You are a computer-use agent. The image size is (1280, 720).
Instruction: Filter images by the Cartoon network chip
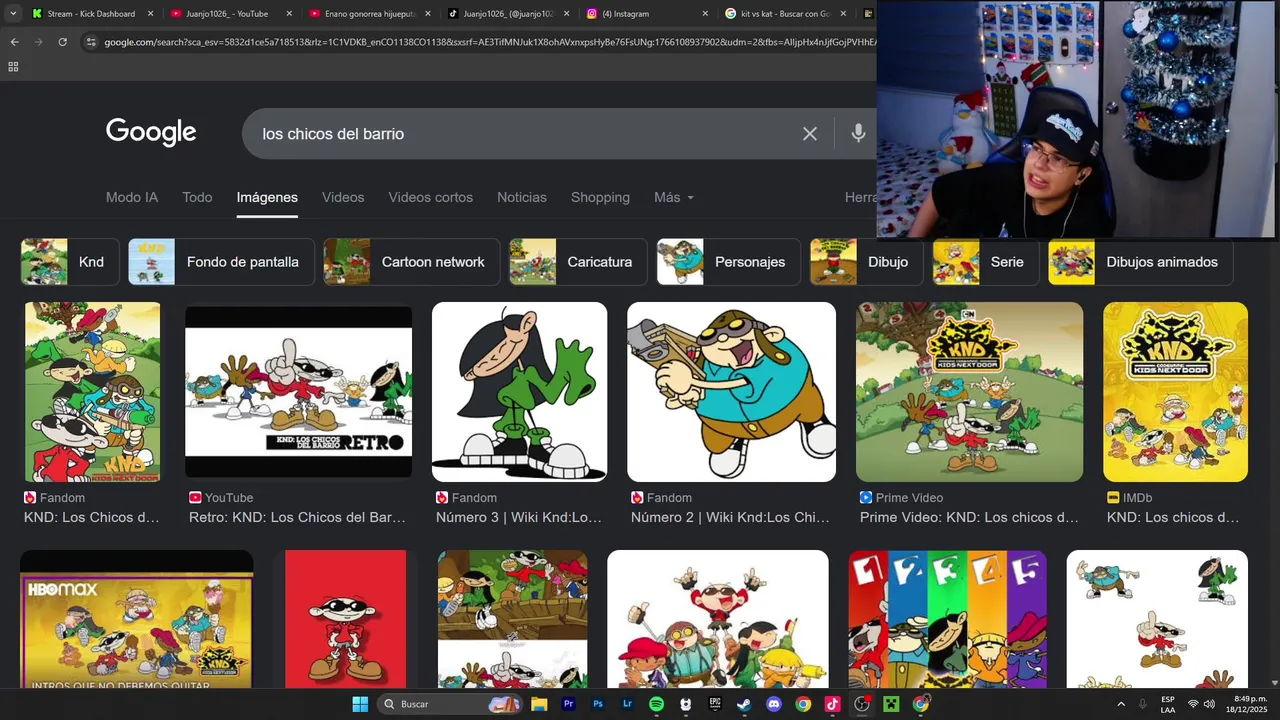[412, 262]
